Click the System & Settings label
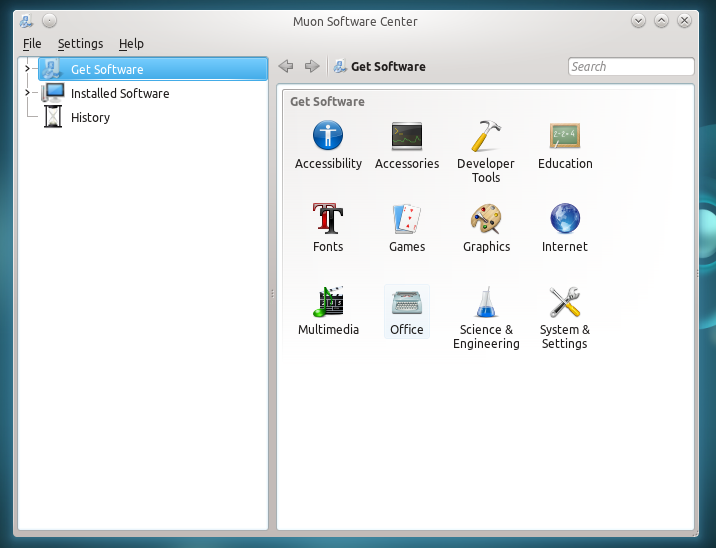Image resolution: width=716 pixels, height=548 pixels. (x=565, y=337)
